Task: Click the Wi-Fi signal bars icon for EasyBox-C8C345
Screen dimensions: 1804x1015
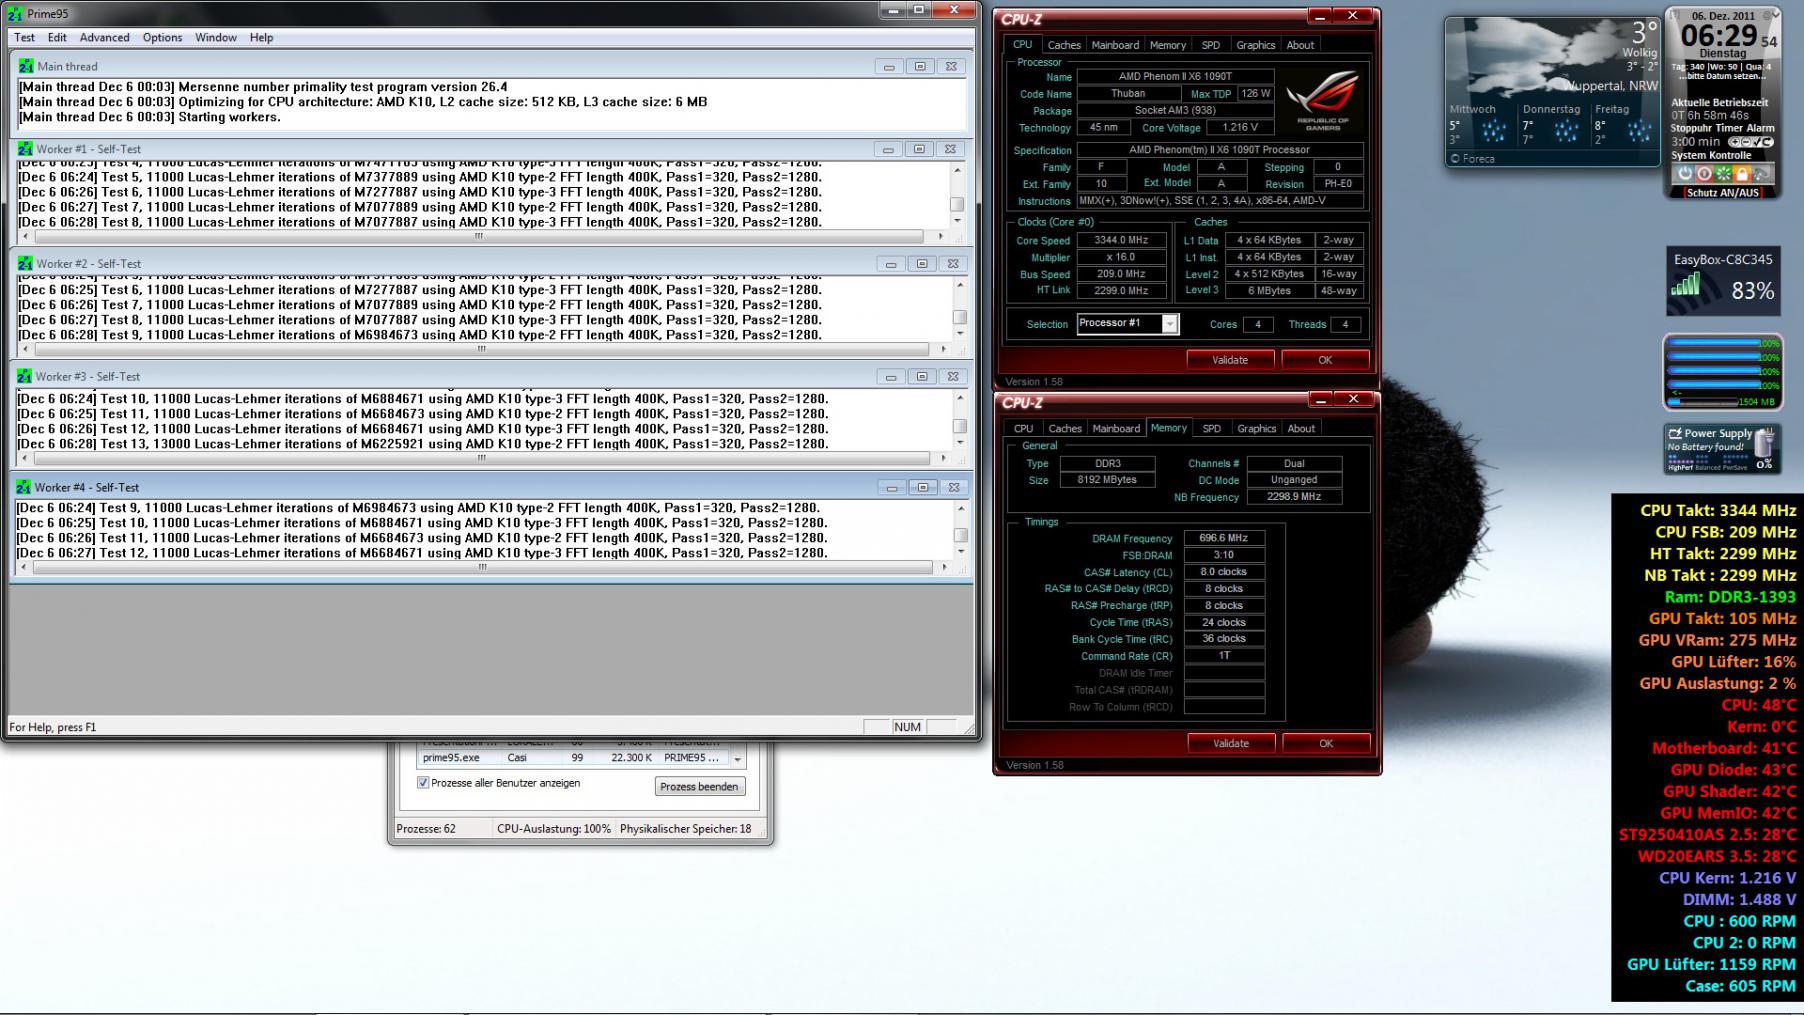Action: [1686, 285]
